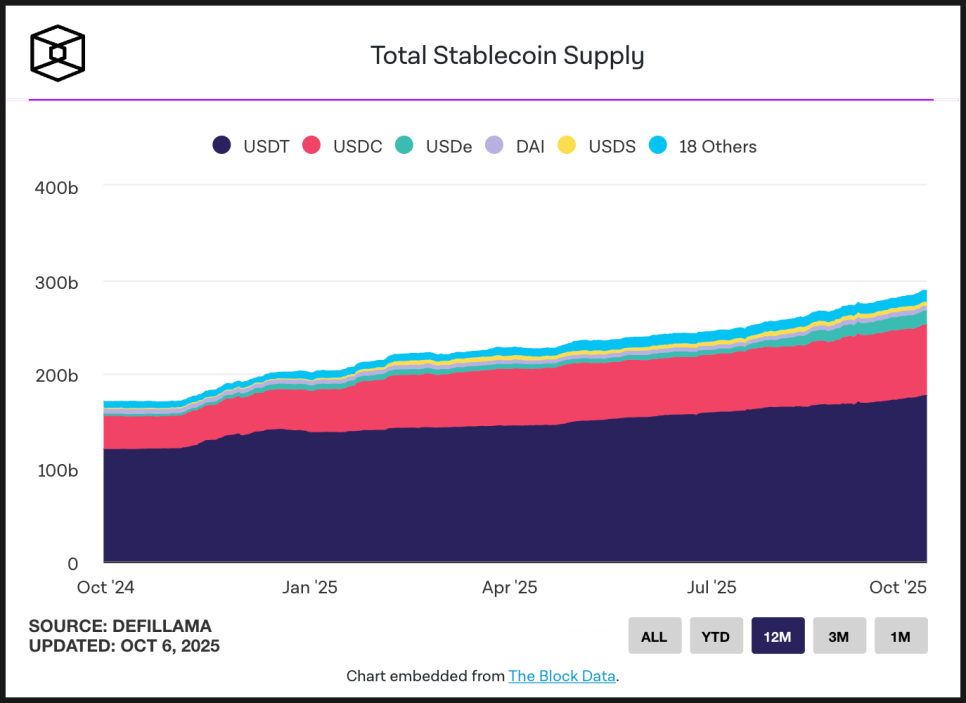966x703 pixels.
Task: Hide the USDC series via its label
Action: coord(357,147)
